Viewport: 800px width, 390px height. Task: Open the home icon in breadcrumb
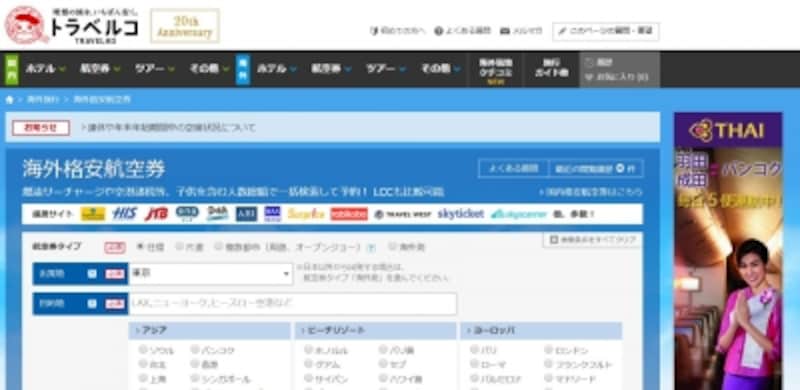point(10,100)
